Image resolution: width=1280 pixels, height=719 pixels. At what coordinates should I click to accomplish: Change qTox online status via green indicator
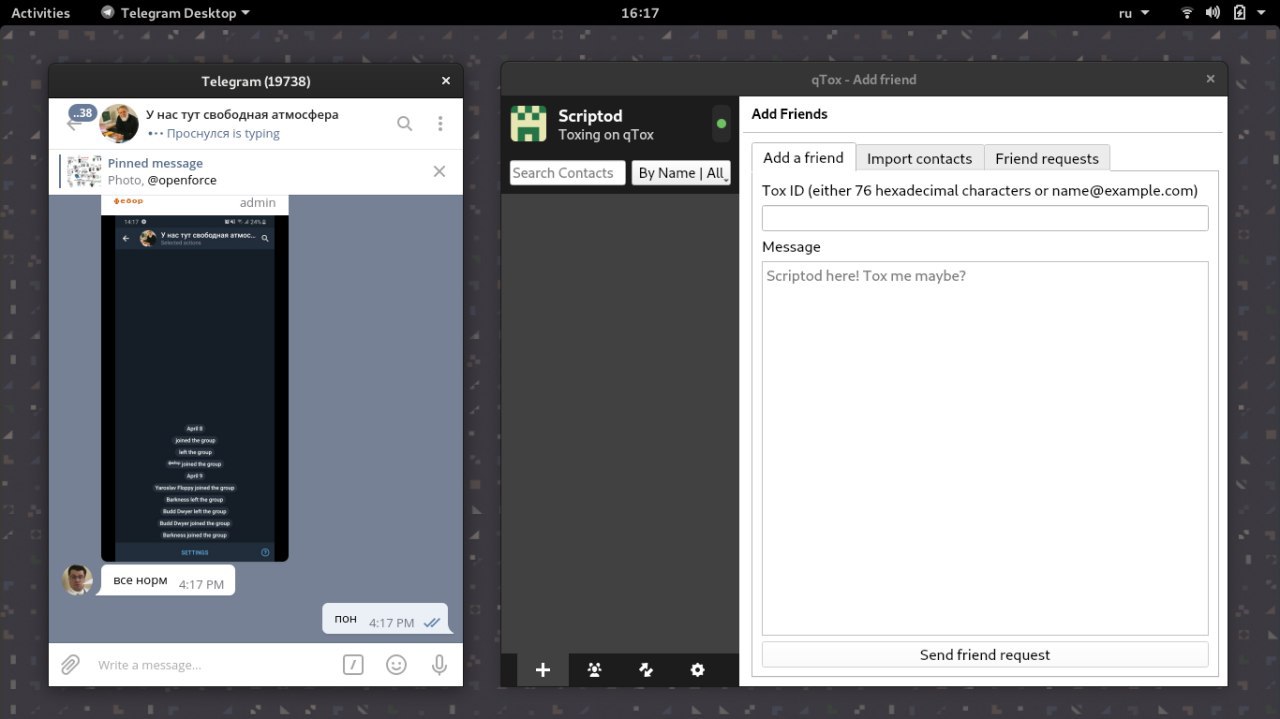(x=721, y=124)
